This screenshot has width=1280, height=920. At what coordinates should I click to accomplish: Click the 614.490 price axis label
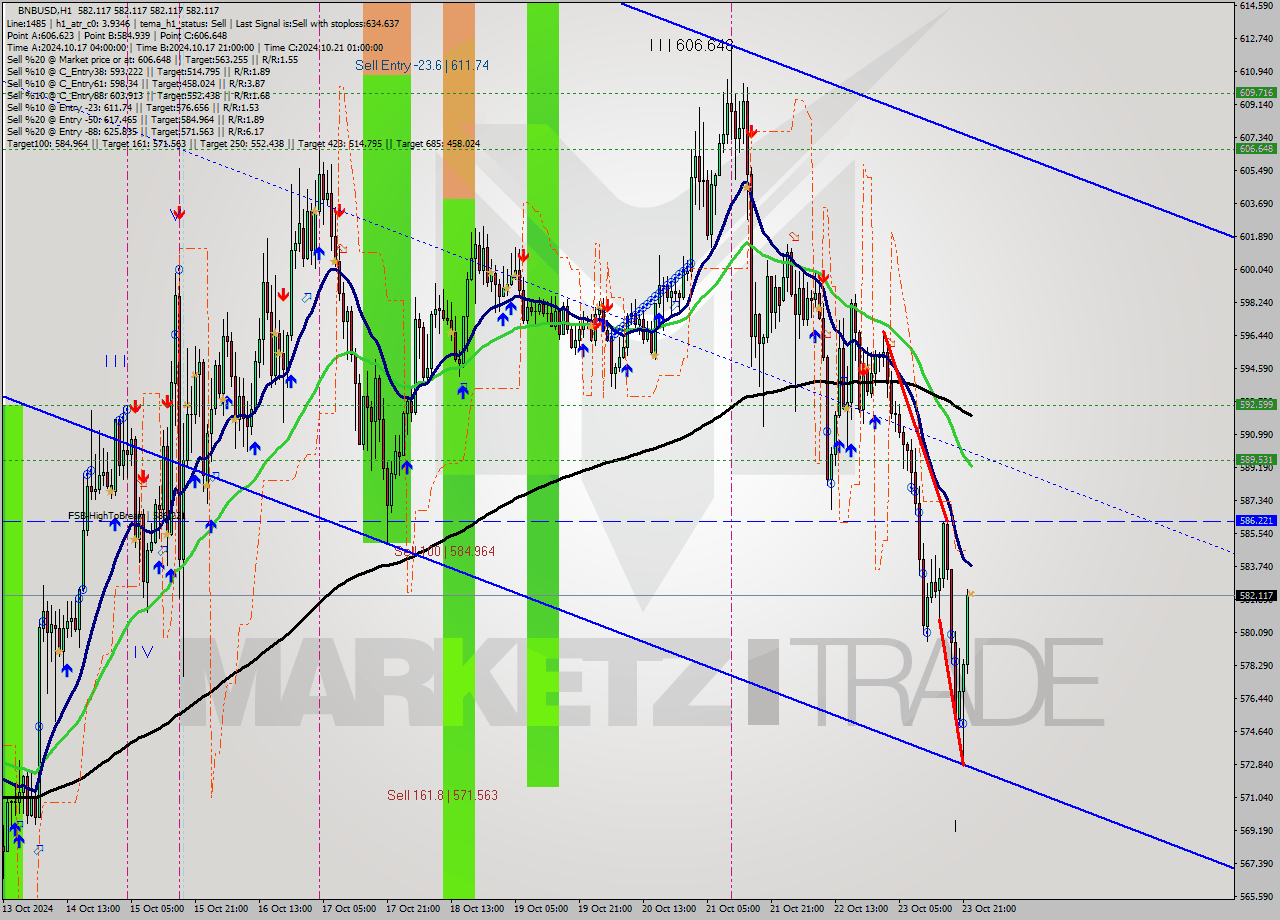tap(1256, 5)
